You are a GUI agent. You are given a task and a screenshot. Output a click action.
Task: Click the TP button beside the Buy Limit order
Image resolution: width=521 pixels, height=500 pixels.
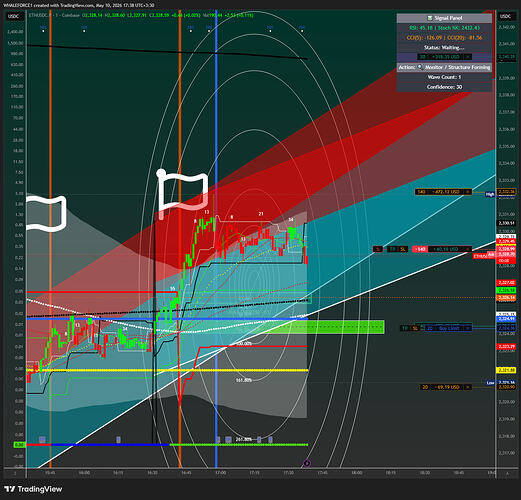(405, 328)
